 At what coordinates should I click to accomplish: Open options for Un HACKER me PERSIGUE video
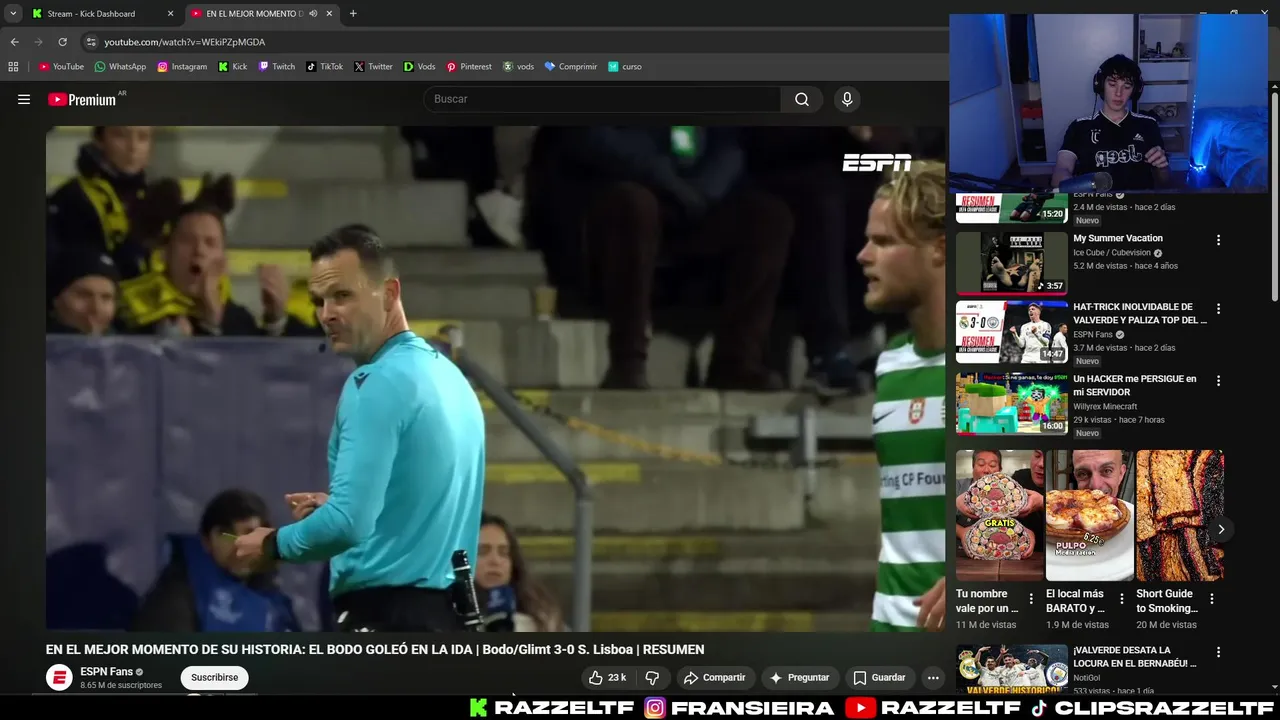pos(1218,381)
